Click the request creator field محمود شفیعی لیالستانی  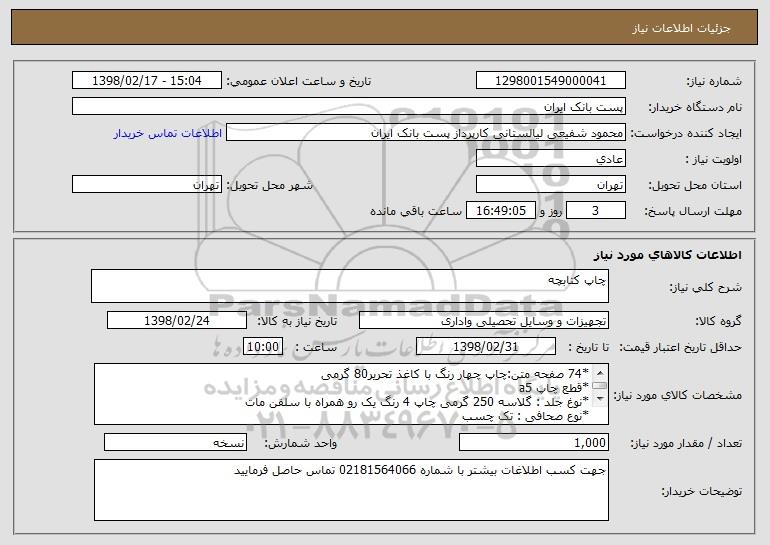point(426,133)
